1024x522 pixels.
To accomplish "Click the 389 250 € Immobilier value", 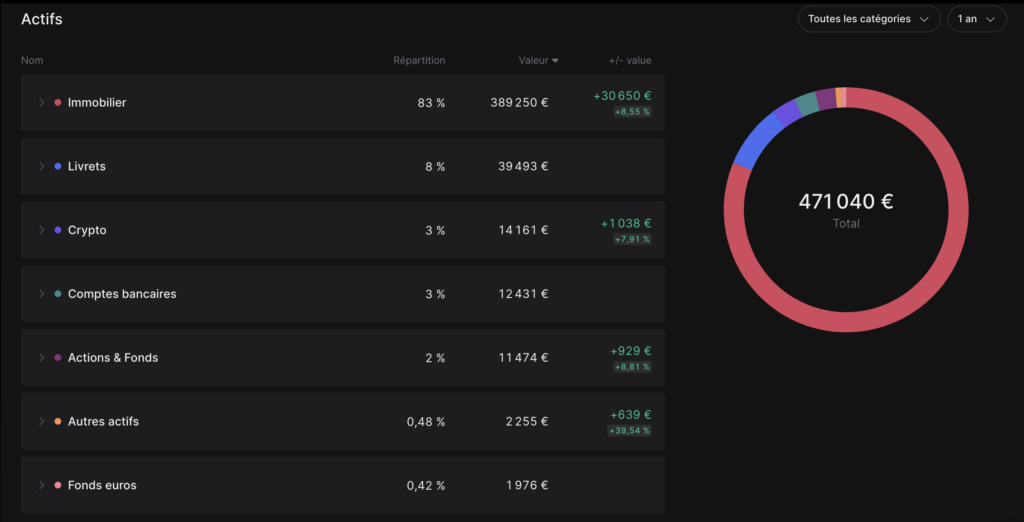I will point(519,103).
